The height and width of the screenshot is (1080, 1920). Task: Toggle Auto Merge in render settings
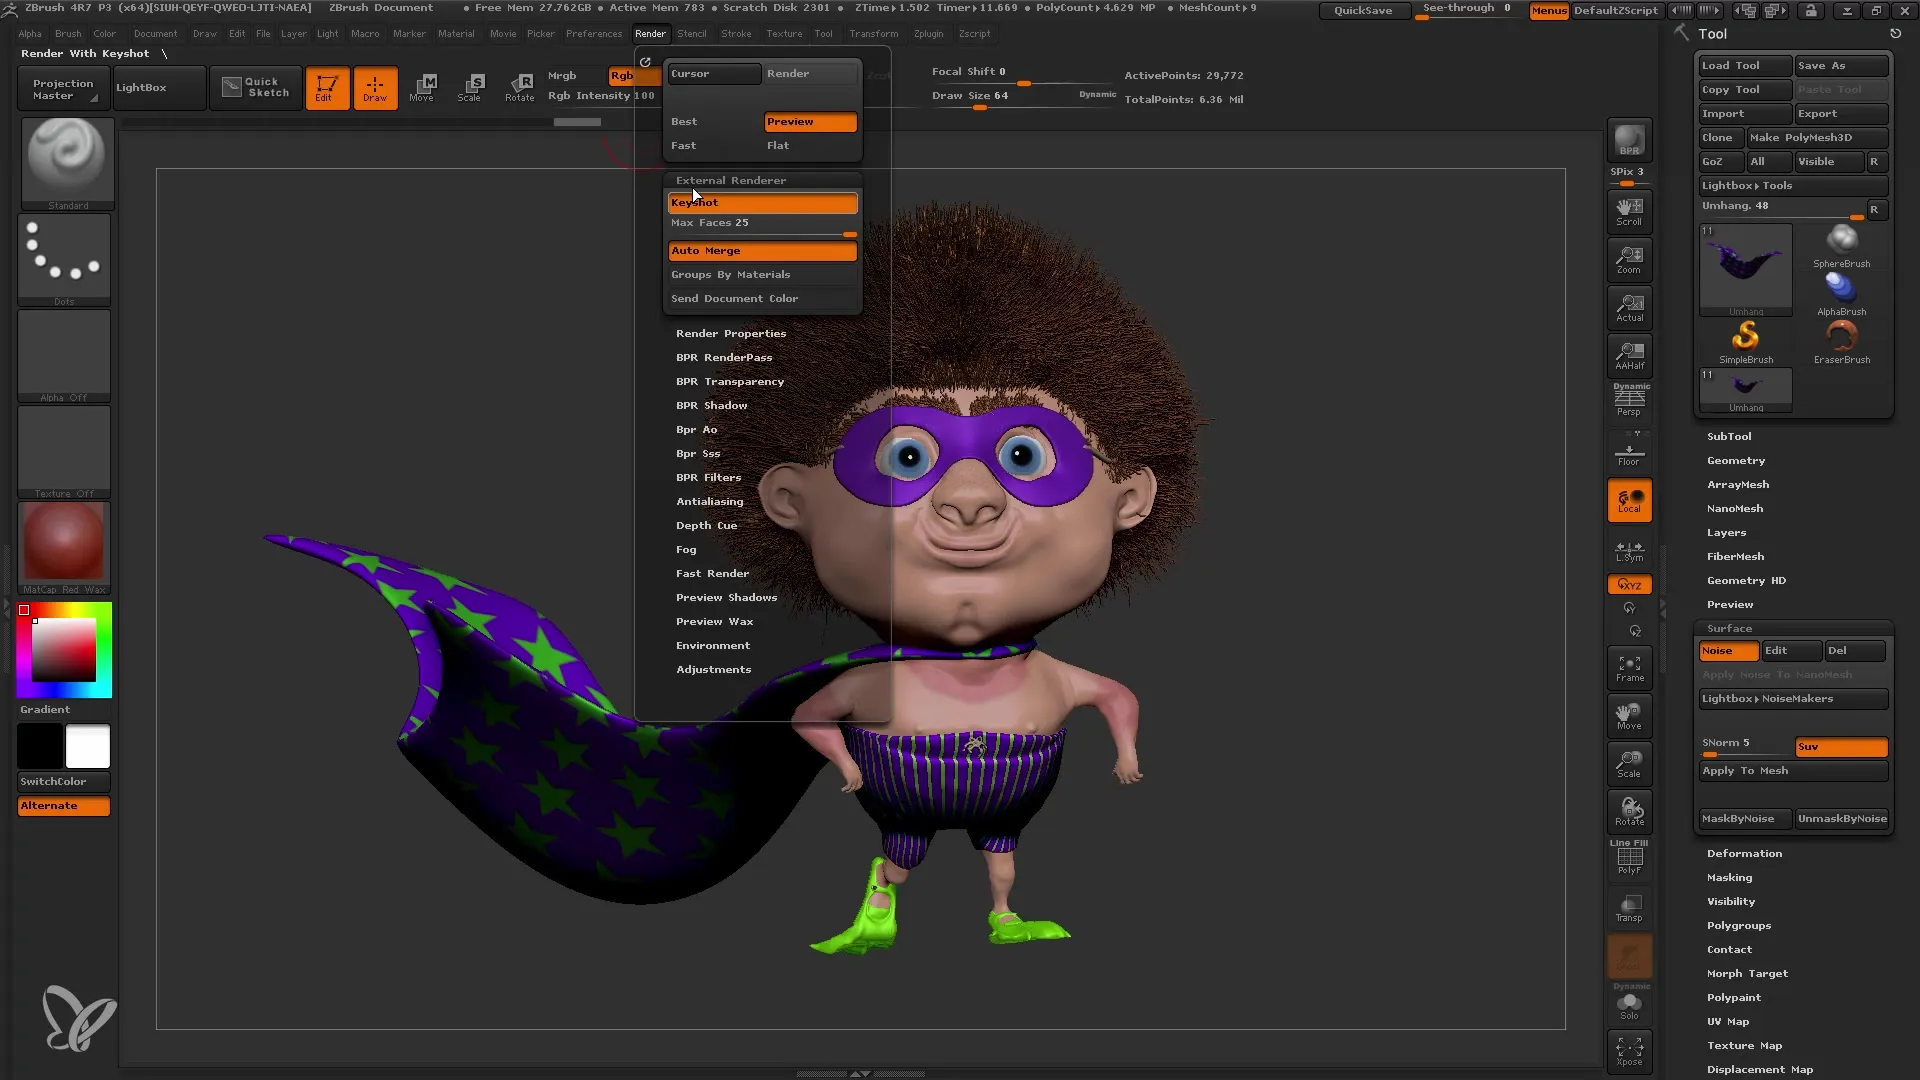point(762,251)
